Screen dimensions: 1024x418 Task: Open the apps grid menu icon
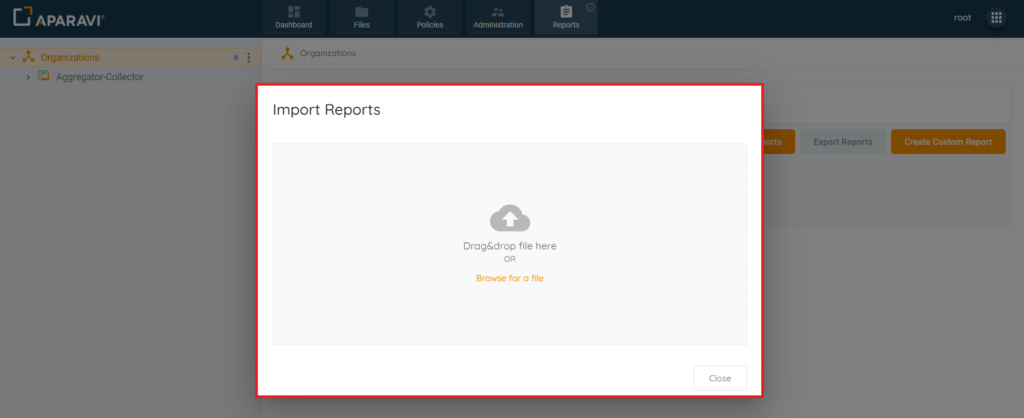coord(996,18)
